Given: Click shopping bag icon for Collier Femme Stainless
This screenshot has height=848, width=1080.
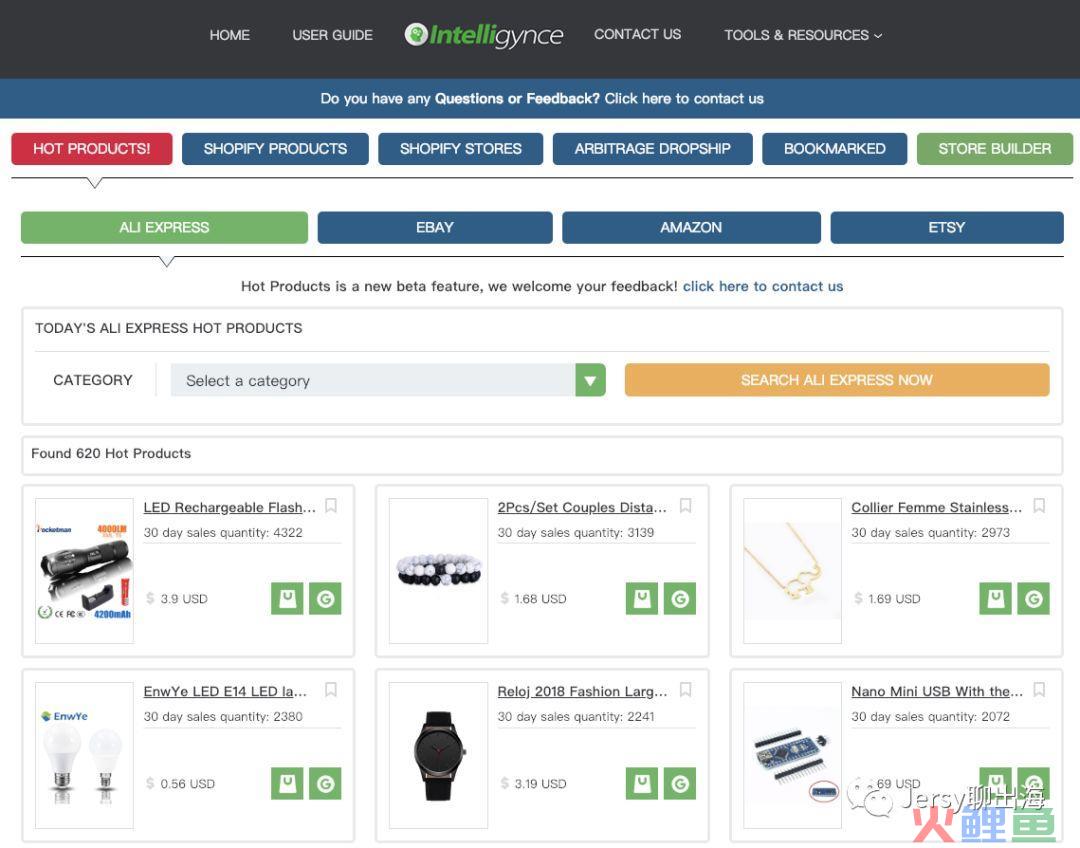Looking at the screenshot, I should 996,599.
